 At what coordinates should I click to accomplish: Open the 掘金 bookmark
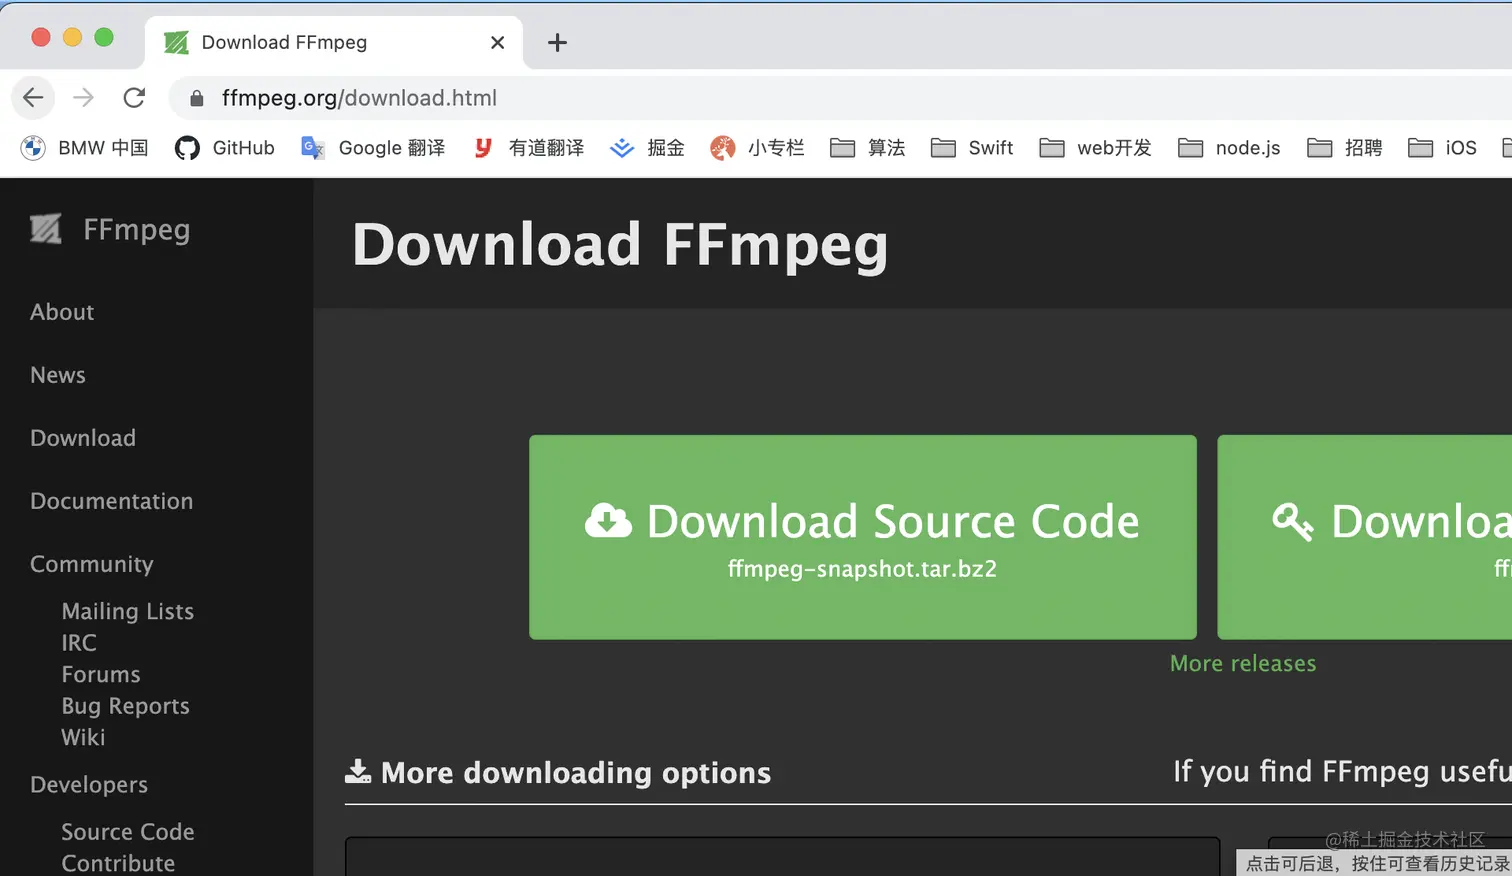648,148
